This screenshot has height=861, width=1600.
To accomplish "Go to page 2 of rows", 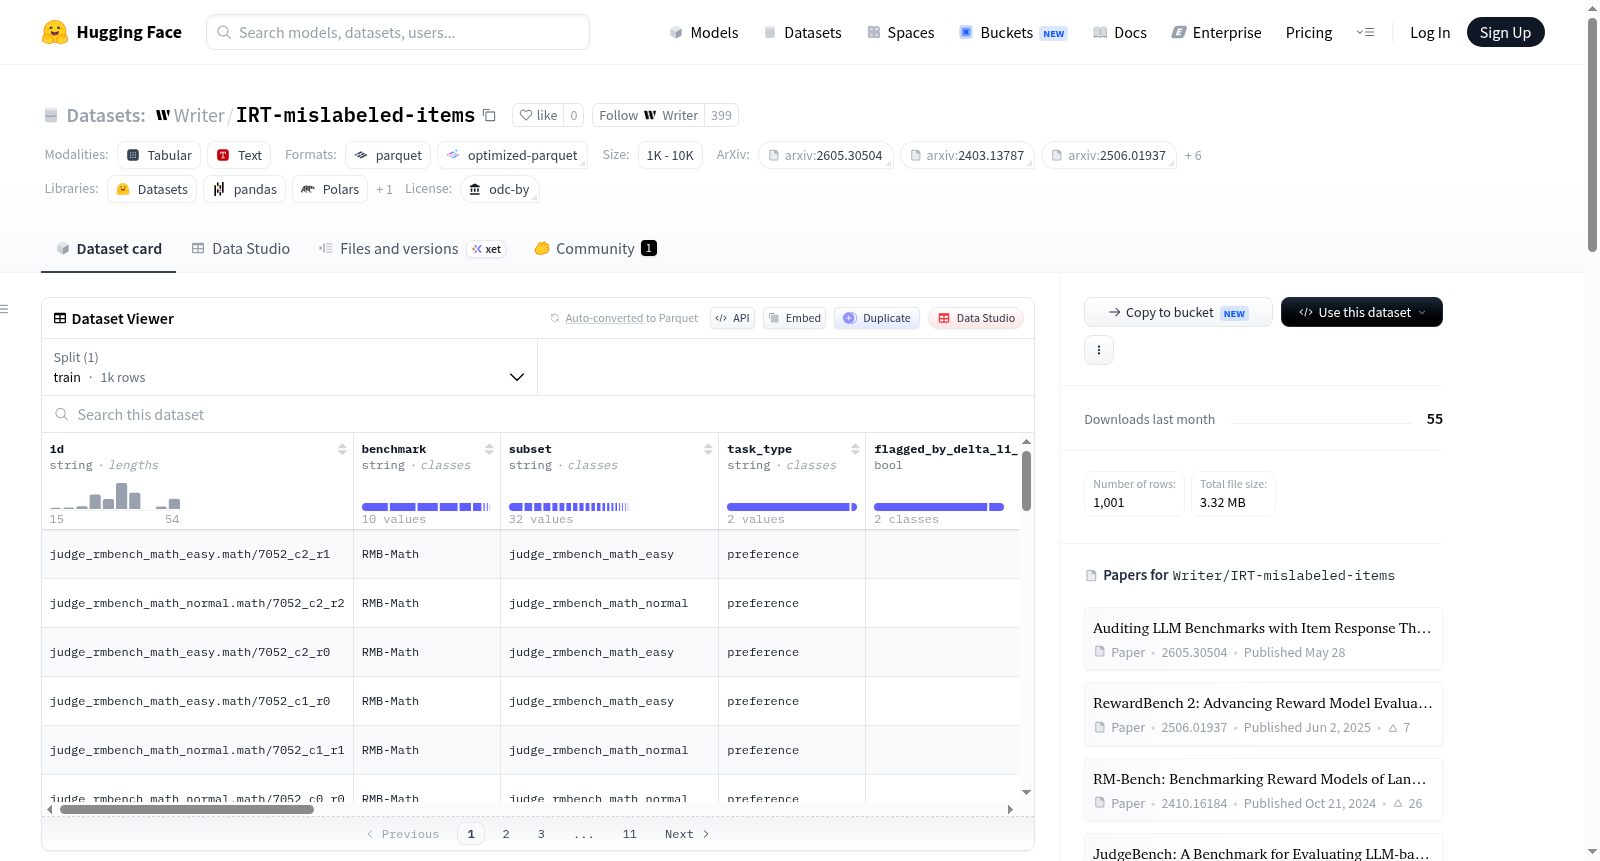I will coord(506,834).
